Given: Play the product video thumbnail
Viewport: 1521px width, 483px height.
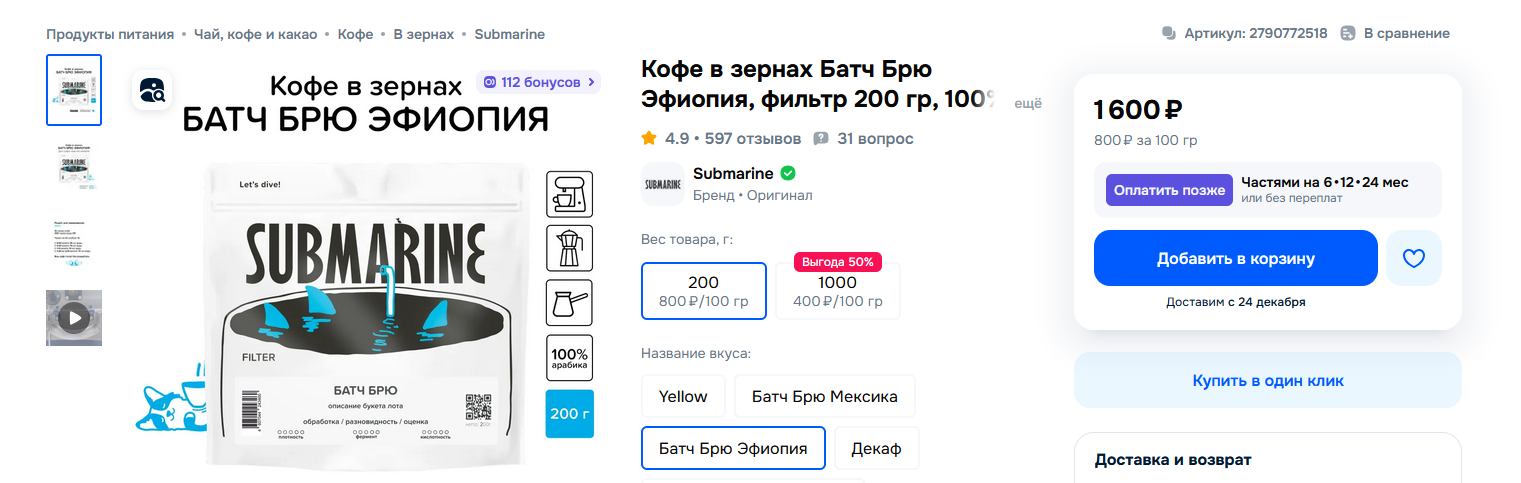Looking at the screenshot, I should tap(74, 318).
